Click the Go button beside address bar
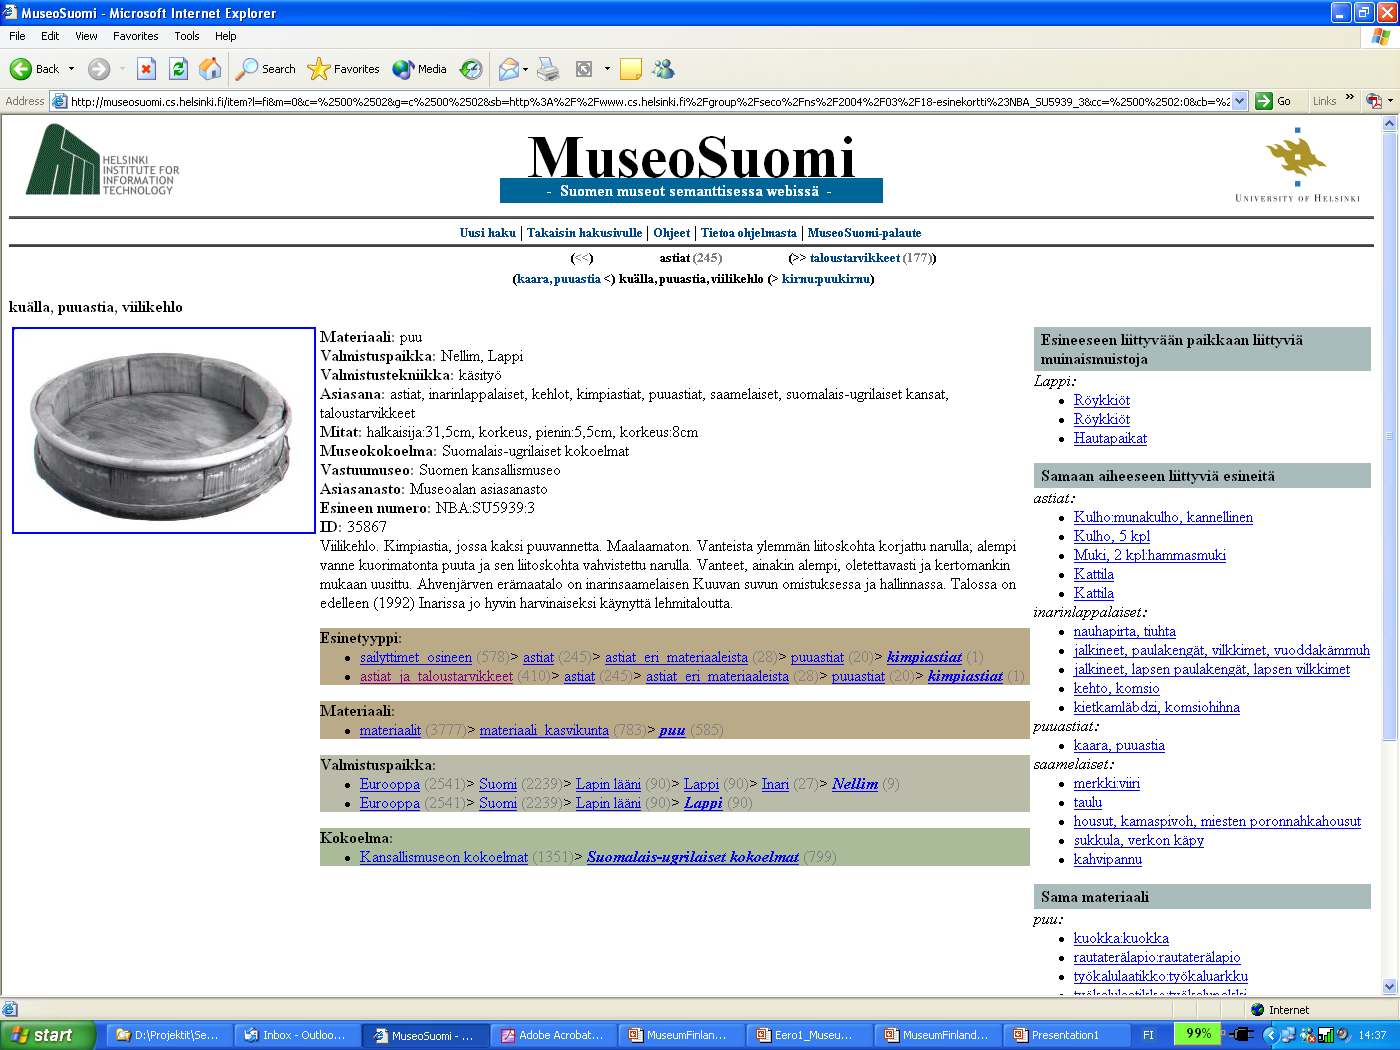Screen dimensions: 1400x1050 tap(1274, 101)
